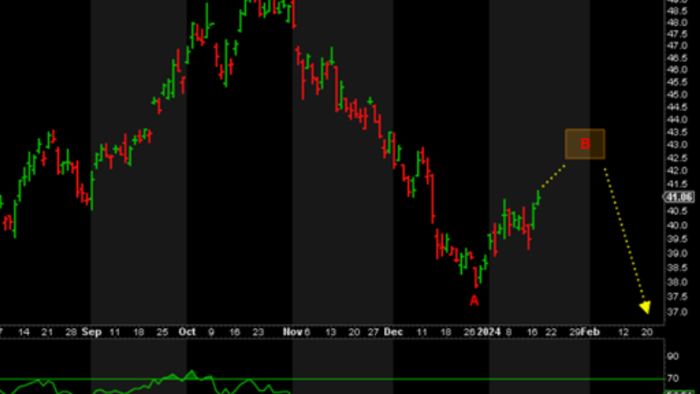
Task: Select the 42.0 price axis label
Action: click(677, 171)
